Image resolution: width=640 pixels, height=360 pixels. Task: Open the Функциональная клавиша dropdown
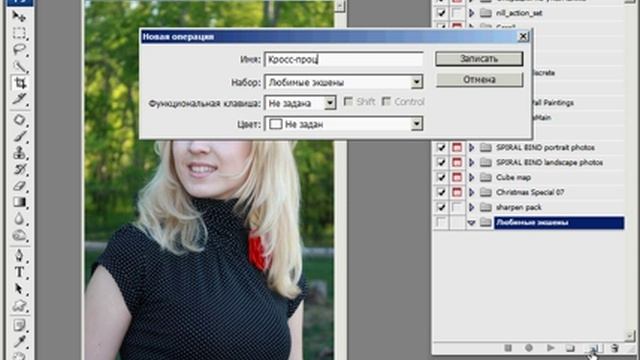(330, 103)
